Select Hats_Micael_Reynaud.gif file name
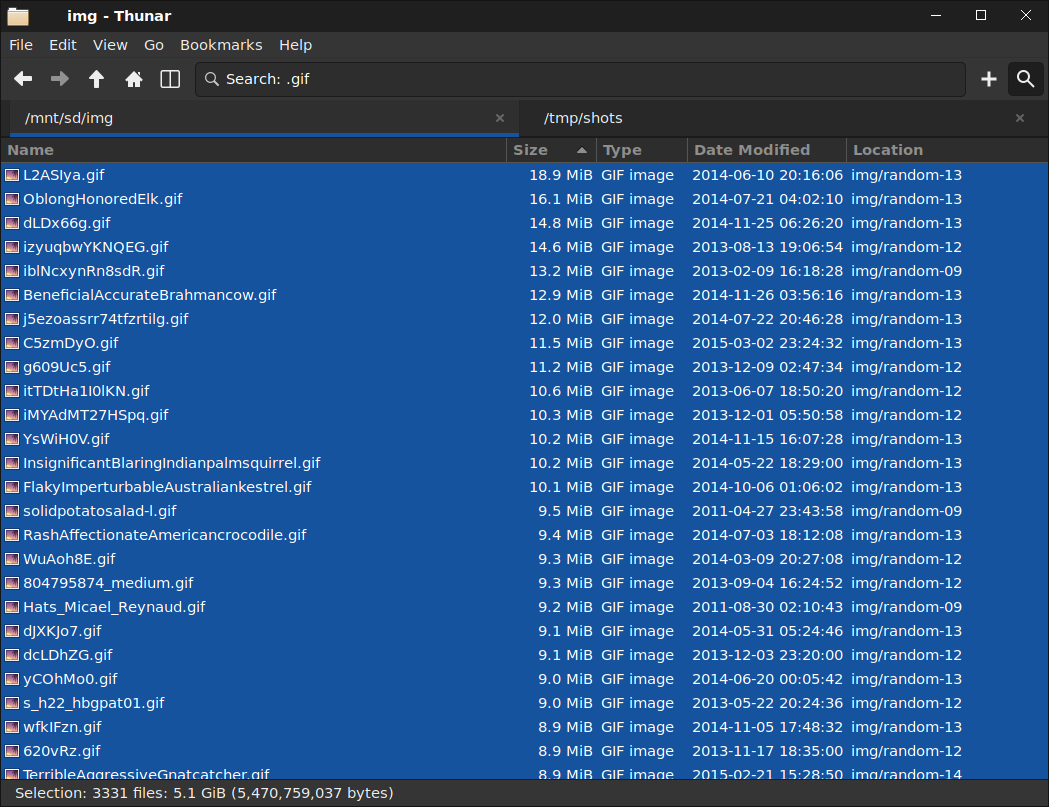 [x=114, y=608]
